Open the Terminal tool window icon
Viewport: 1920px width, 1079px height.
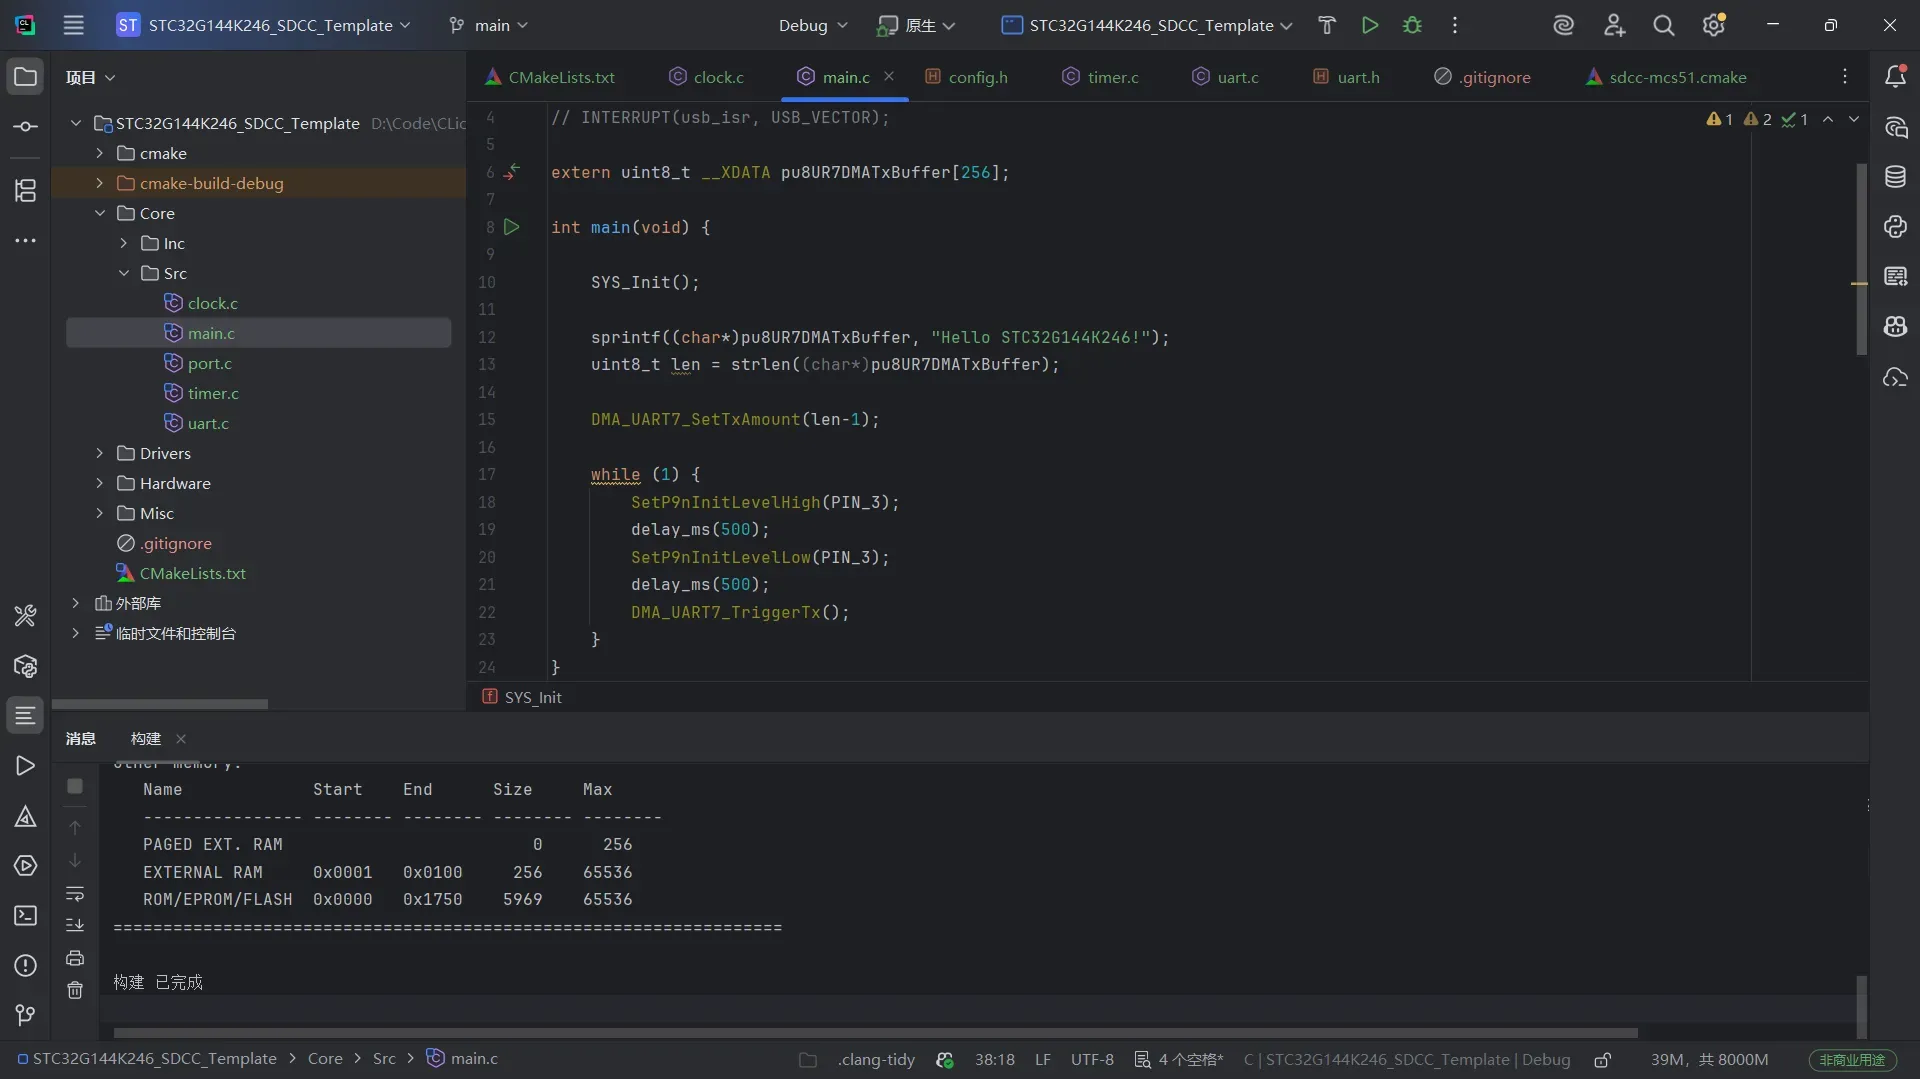tap(25, 915)
